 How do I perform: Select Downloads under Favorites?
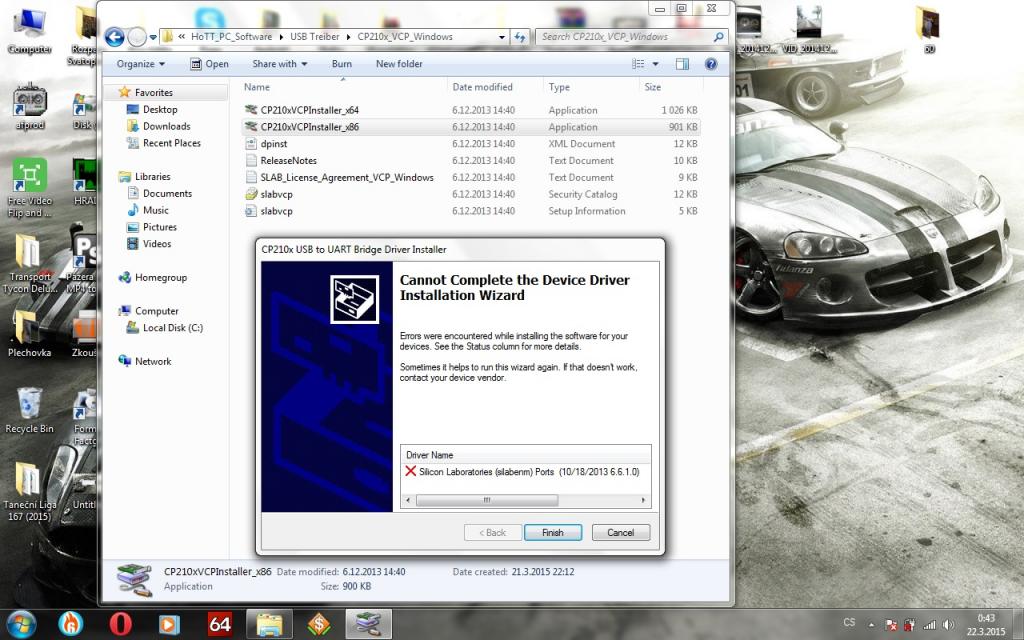pos(166,126)
